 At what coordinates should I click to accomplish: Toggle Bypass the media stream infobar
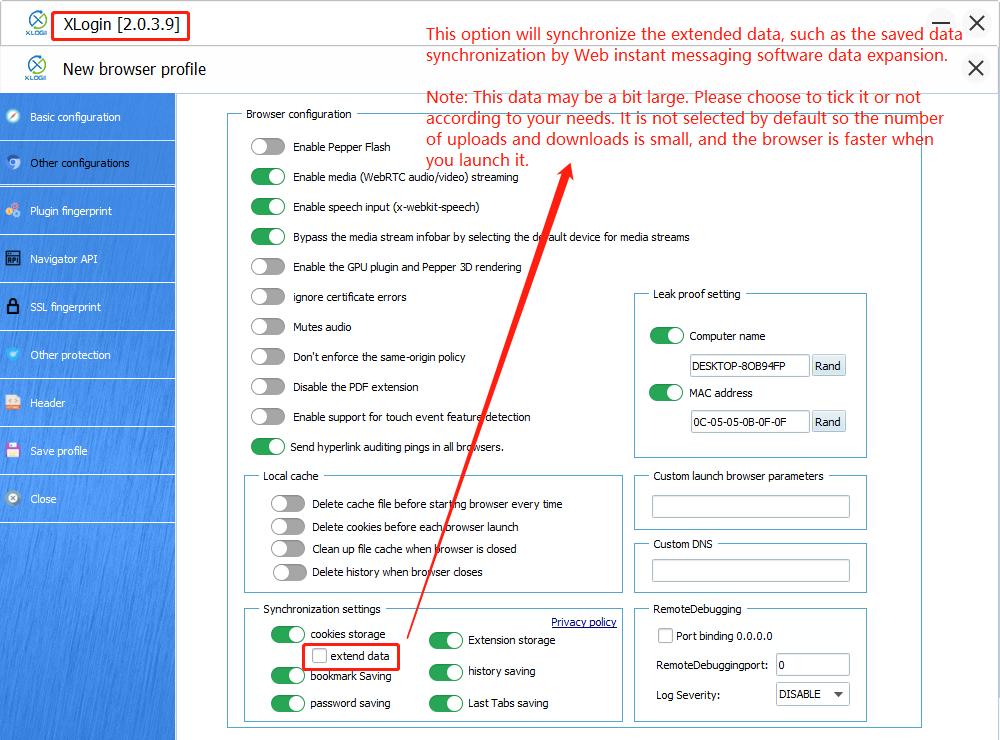pos(268,237)
